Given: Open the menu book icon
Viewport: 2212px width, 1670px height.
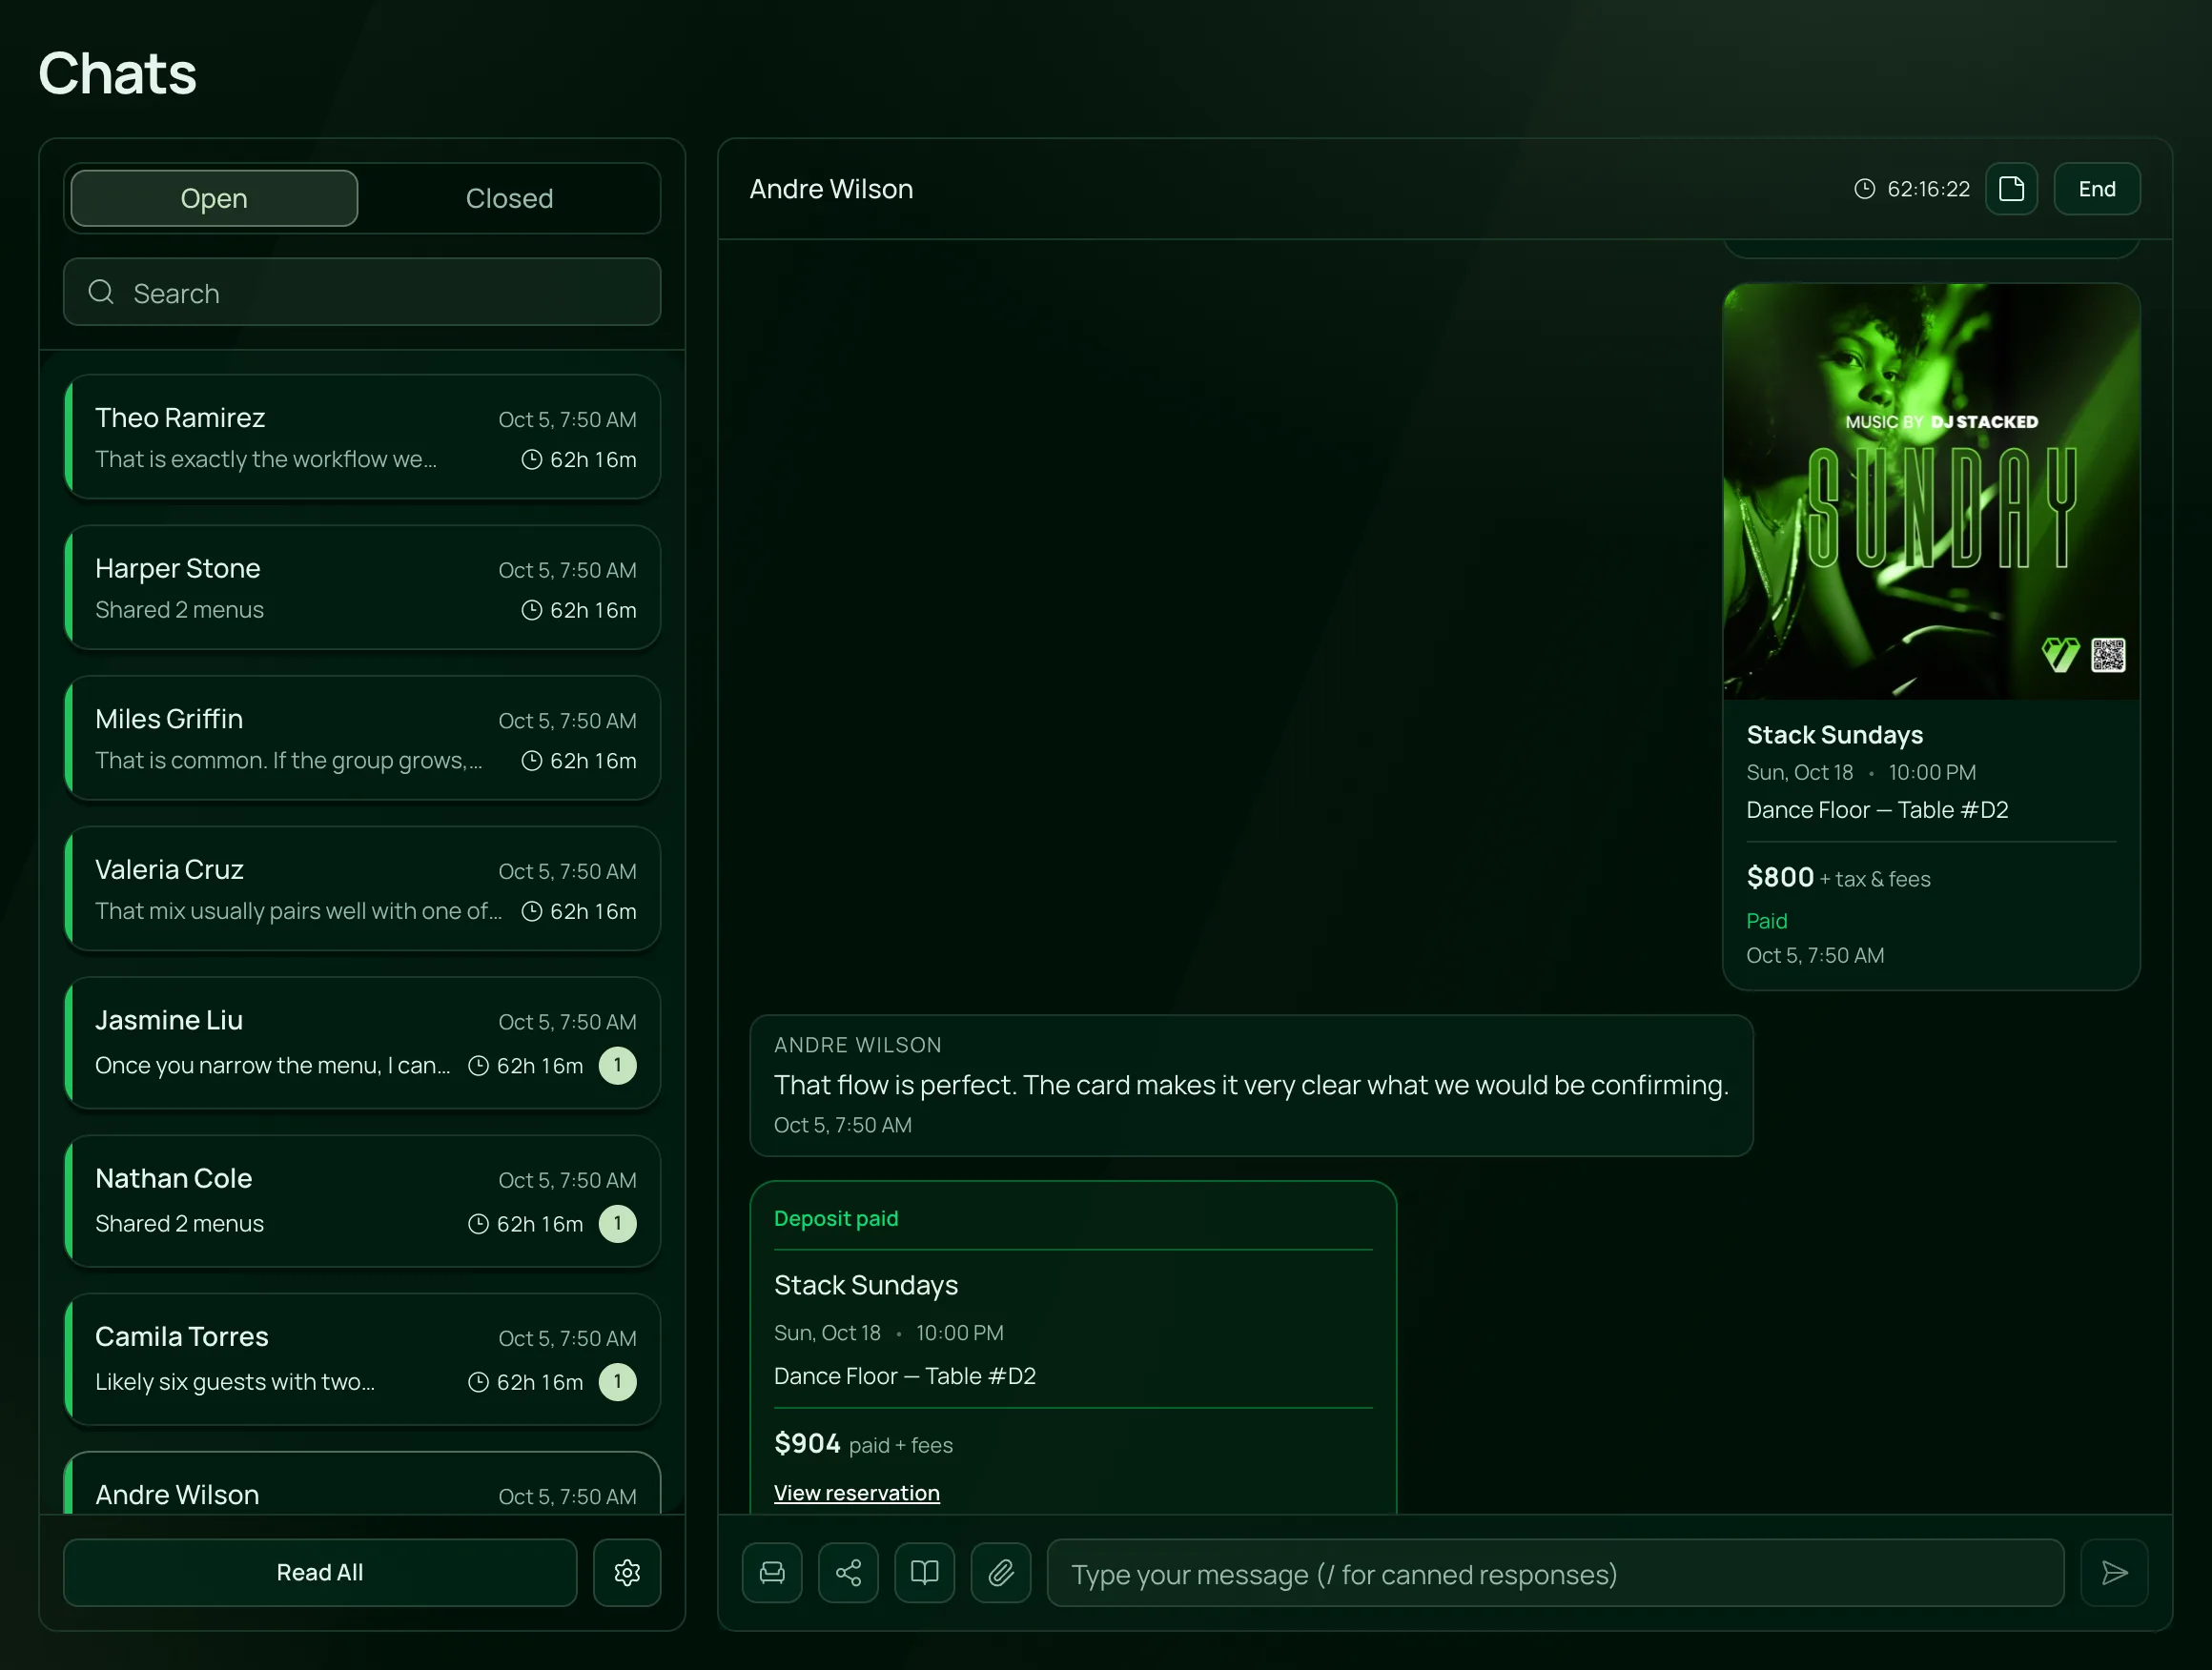Looking at the screenshot, I should 924,1572.
